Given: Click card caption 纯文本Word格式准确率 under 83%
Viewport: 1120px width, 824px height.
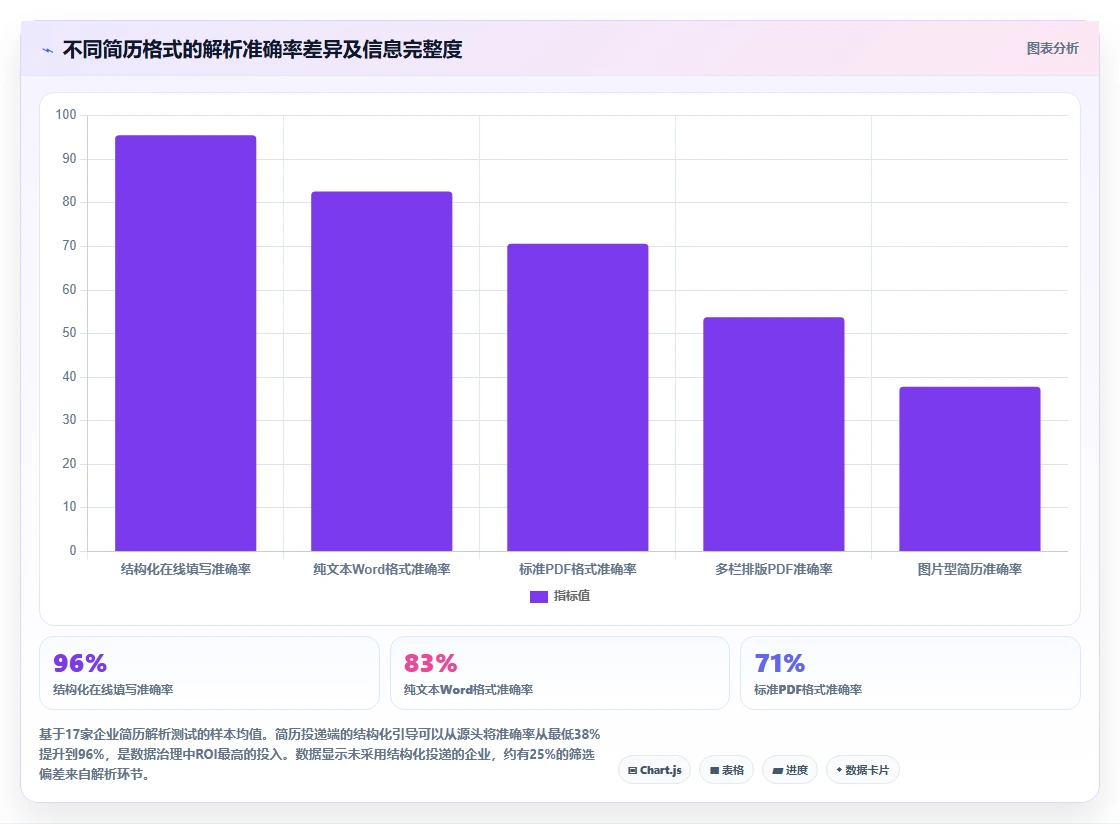Looking at the screenshot, I should click(468, 690).
